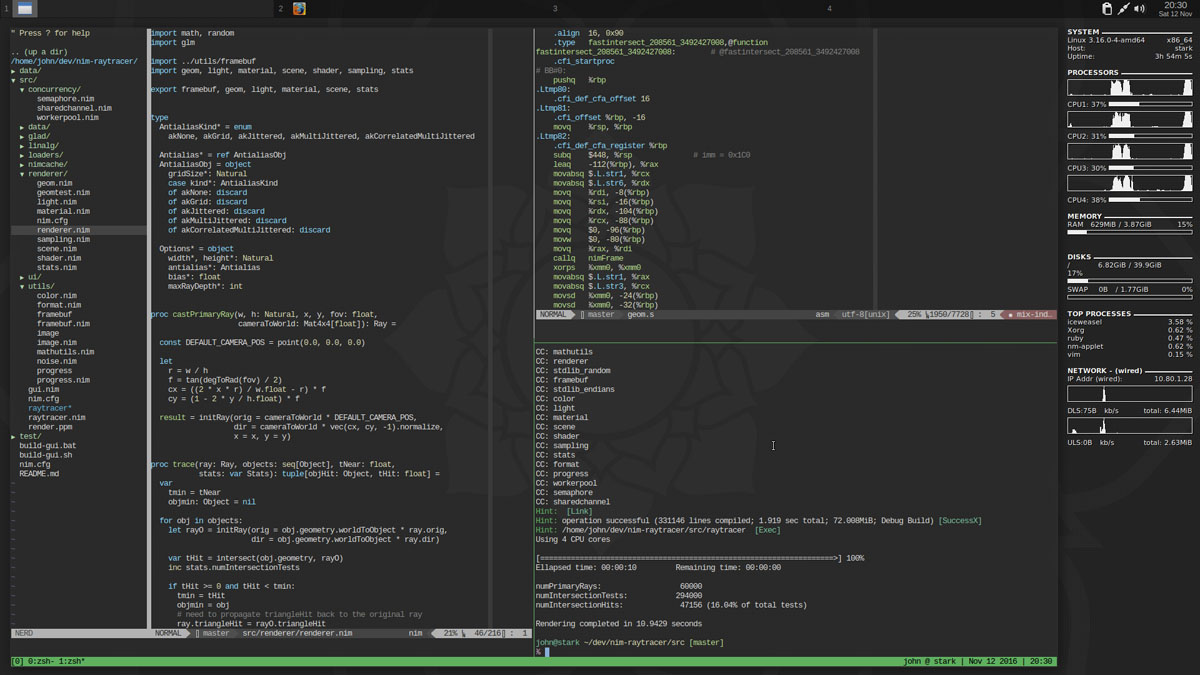
Task: Click the zsh prompt input line
Action: coord(795,652)
